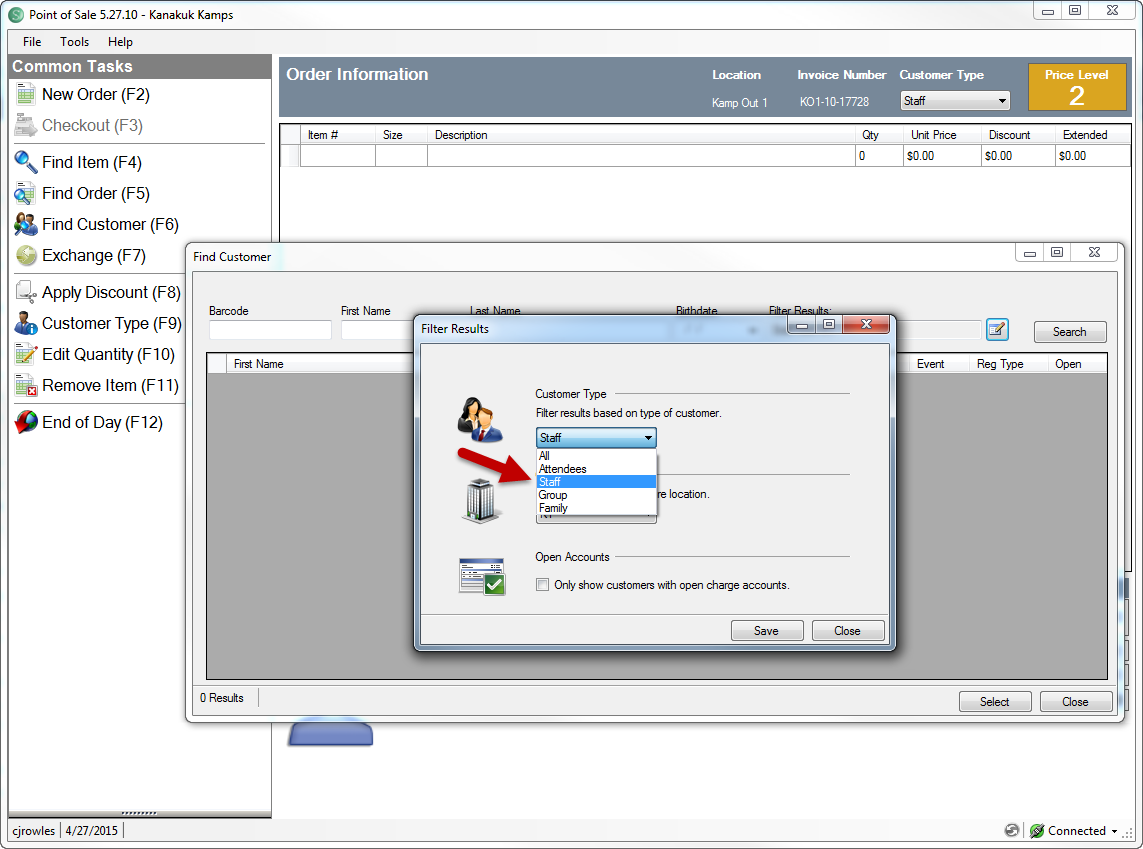Click the Price Level 2 orange box
1143x849 pixels.
point(1076,87)
